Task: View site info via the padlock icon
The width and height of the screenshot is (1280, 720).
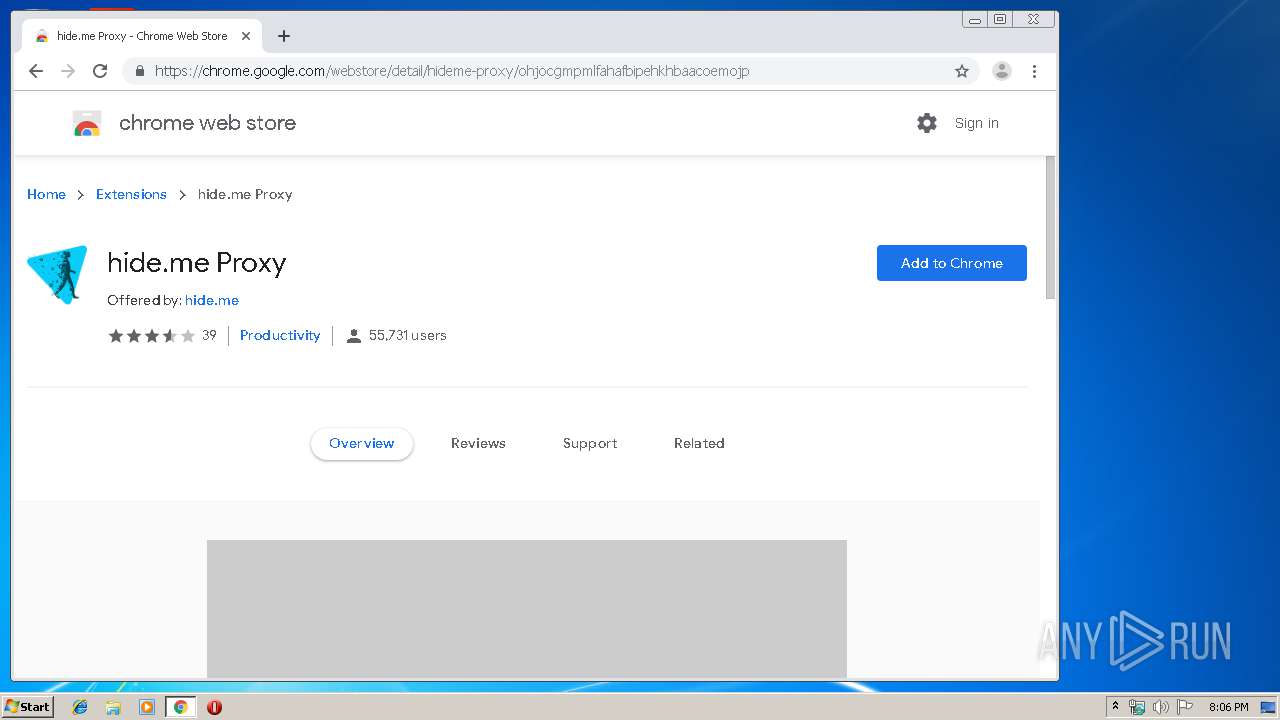Action: [139, 71]
